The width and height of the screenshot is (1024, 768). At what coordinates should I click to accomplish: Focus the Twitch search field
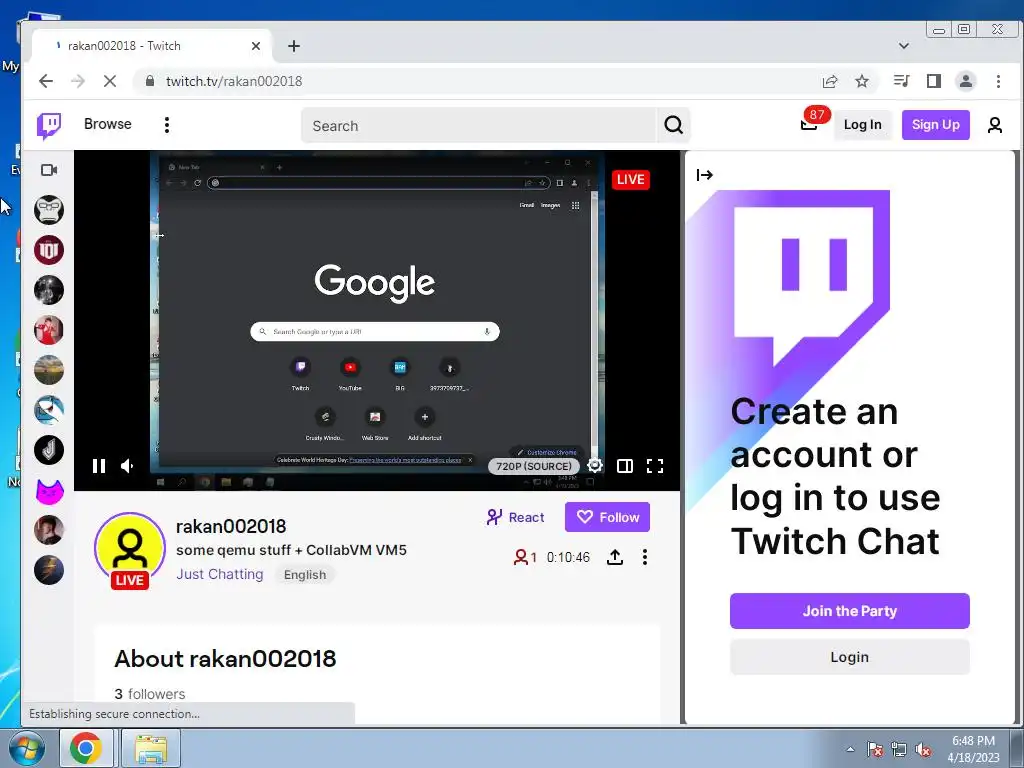479,125
